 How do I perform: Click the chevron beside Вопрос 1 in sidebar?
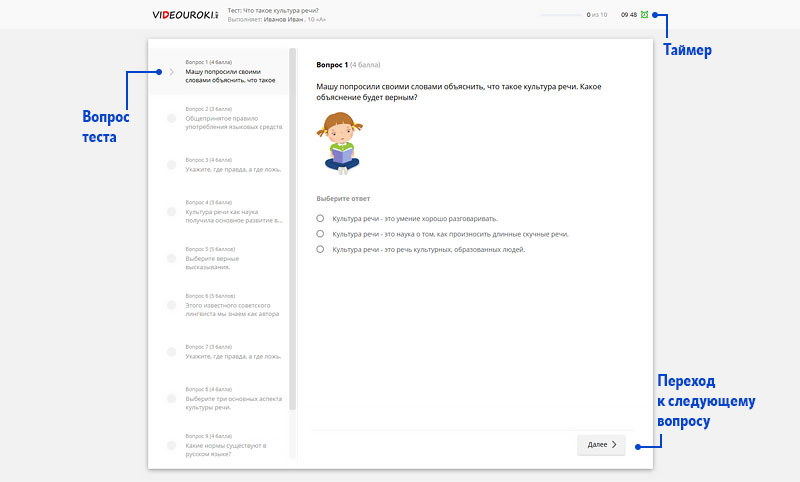171,72
